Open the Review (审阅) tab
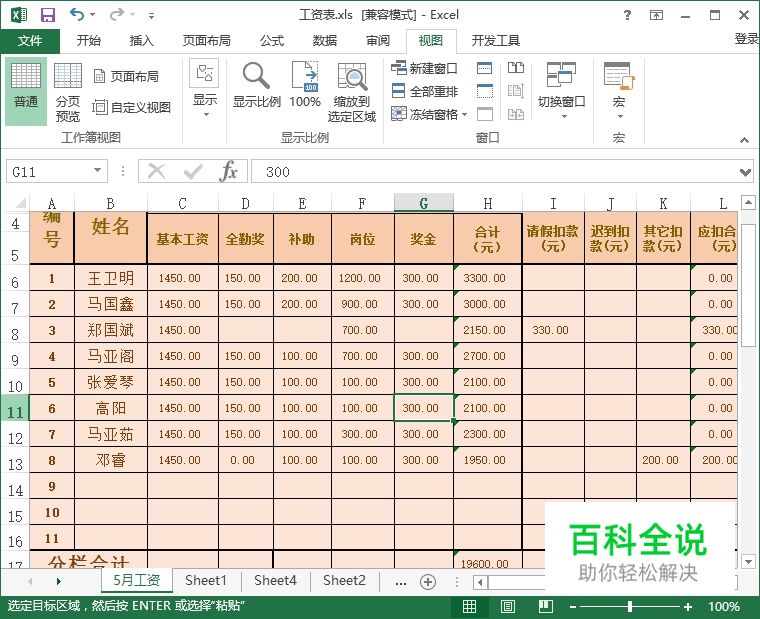This screenshot has height=619, width=760. click(378, 41)
